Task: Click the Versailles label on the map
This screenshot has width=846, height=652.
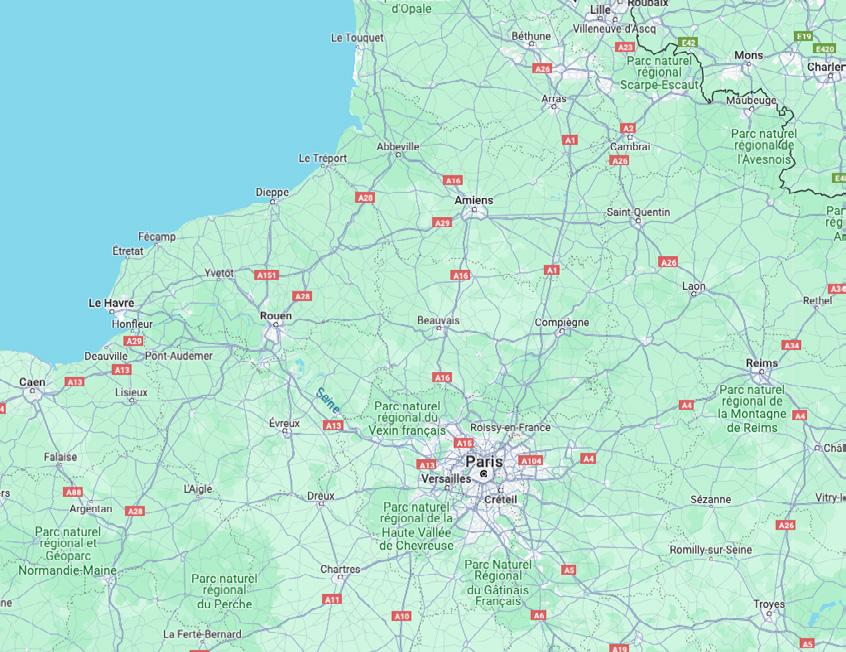Action: tap(446, 479)
